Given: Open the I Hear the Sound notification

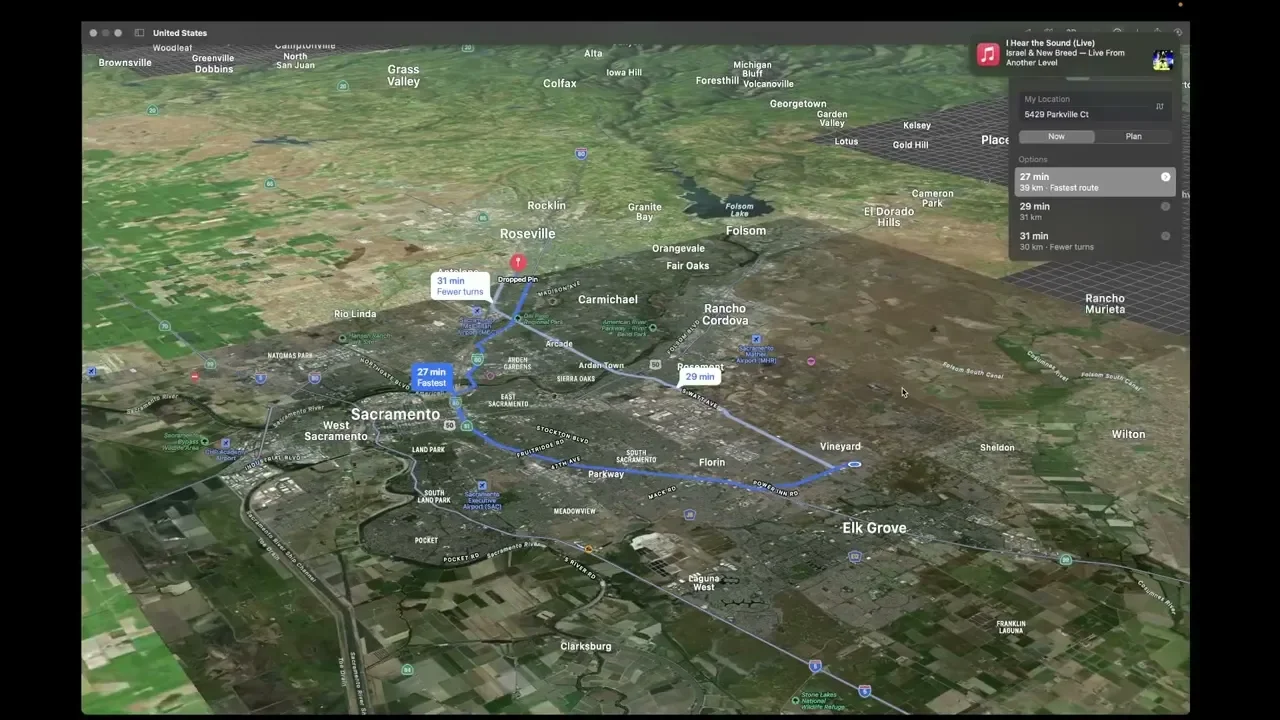Looking at the screenshot, I should 1076,54.
